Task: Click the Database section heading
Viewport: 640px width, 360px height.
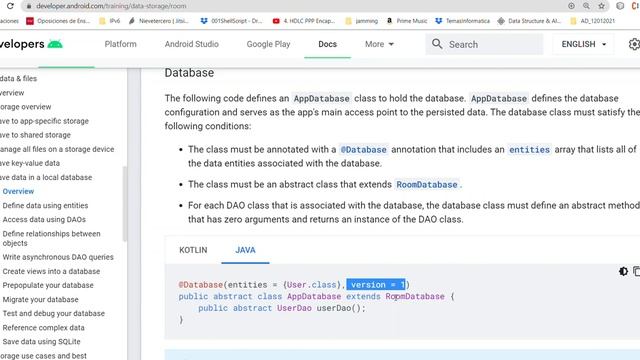Action: pyautogui.click(x=189, y=73)
